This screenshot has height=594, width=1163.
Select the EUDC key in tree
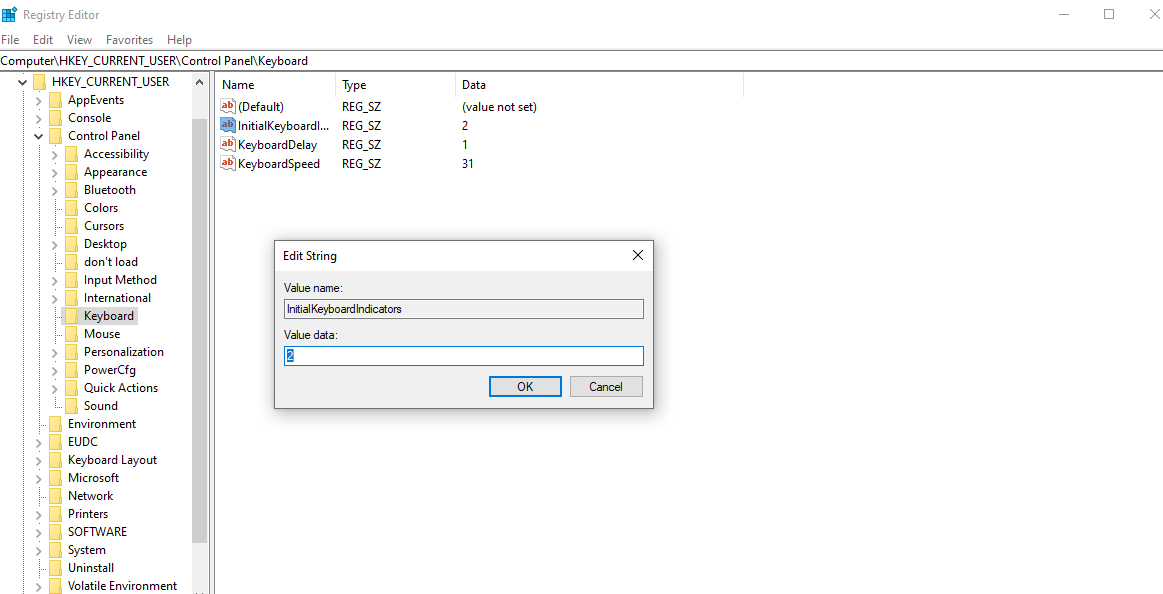(x=83, y=442)
